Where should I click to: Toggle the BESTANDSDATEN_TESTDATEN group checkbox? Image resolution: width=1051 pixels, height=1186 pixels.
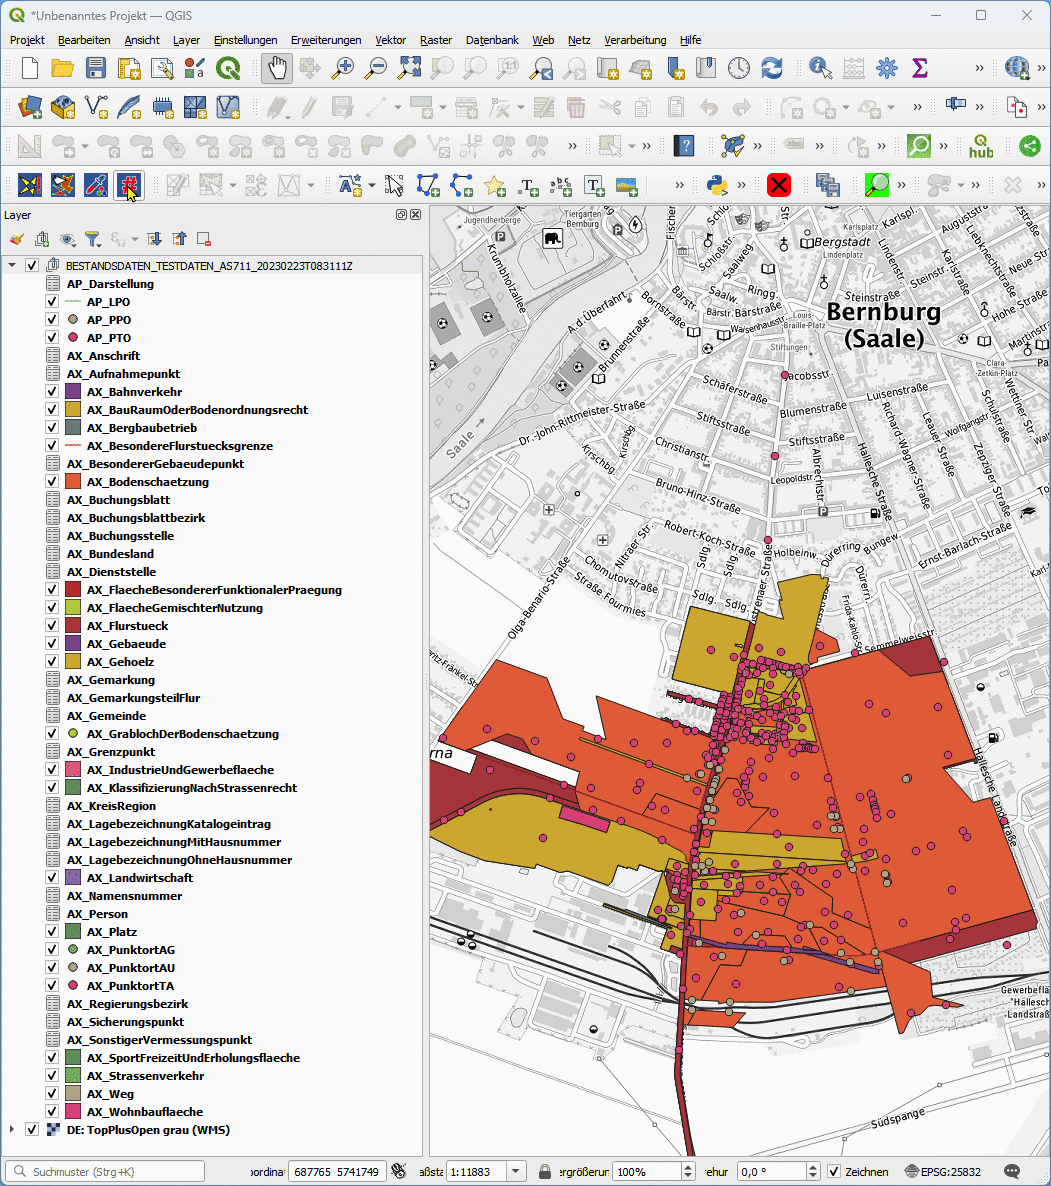pos(32,265)
